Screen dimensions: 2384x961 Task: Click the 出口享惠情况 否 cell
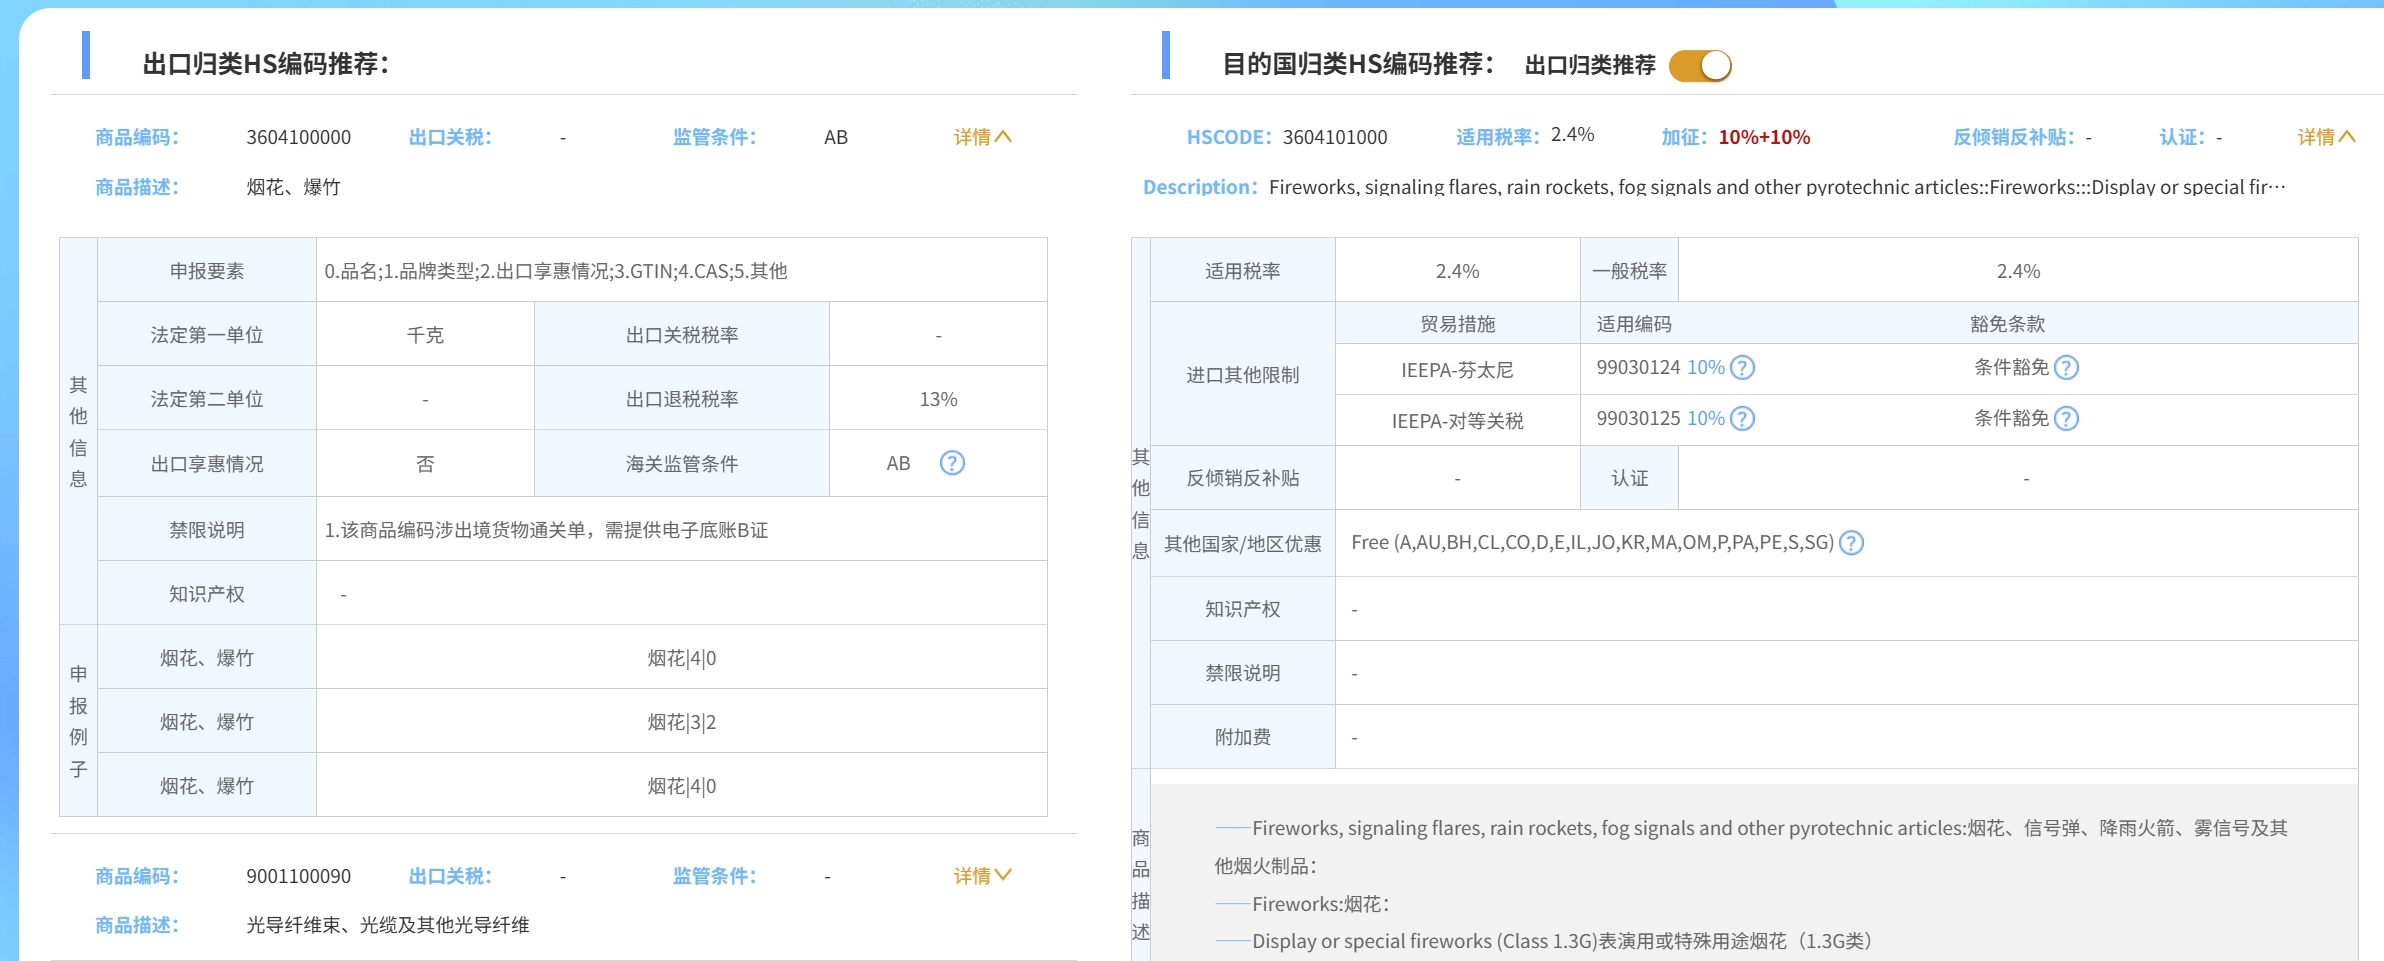click(x=425, y=464)
